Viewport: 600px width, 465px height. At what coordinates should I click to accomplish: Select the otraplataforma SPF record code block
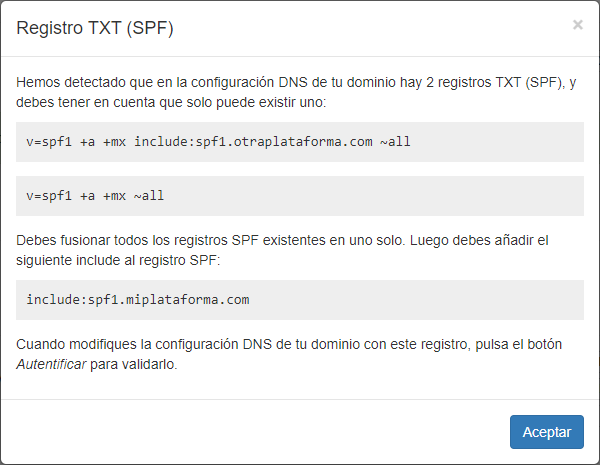coord(300,142)
